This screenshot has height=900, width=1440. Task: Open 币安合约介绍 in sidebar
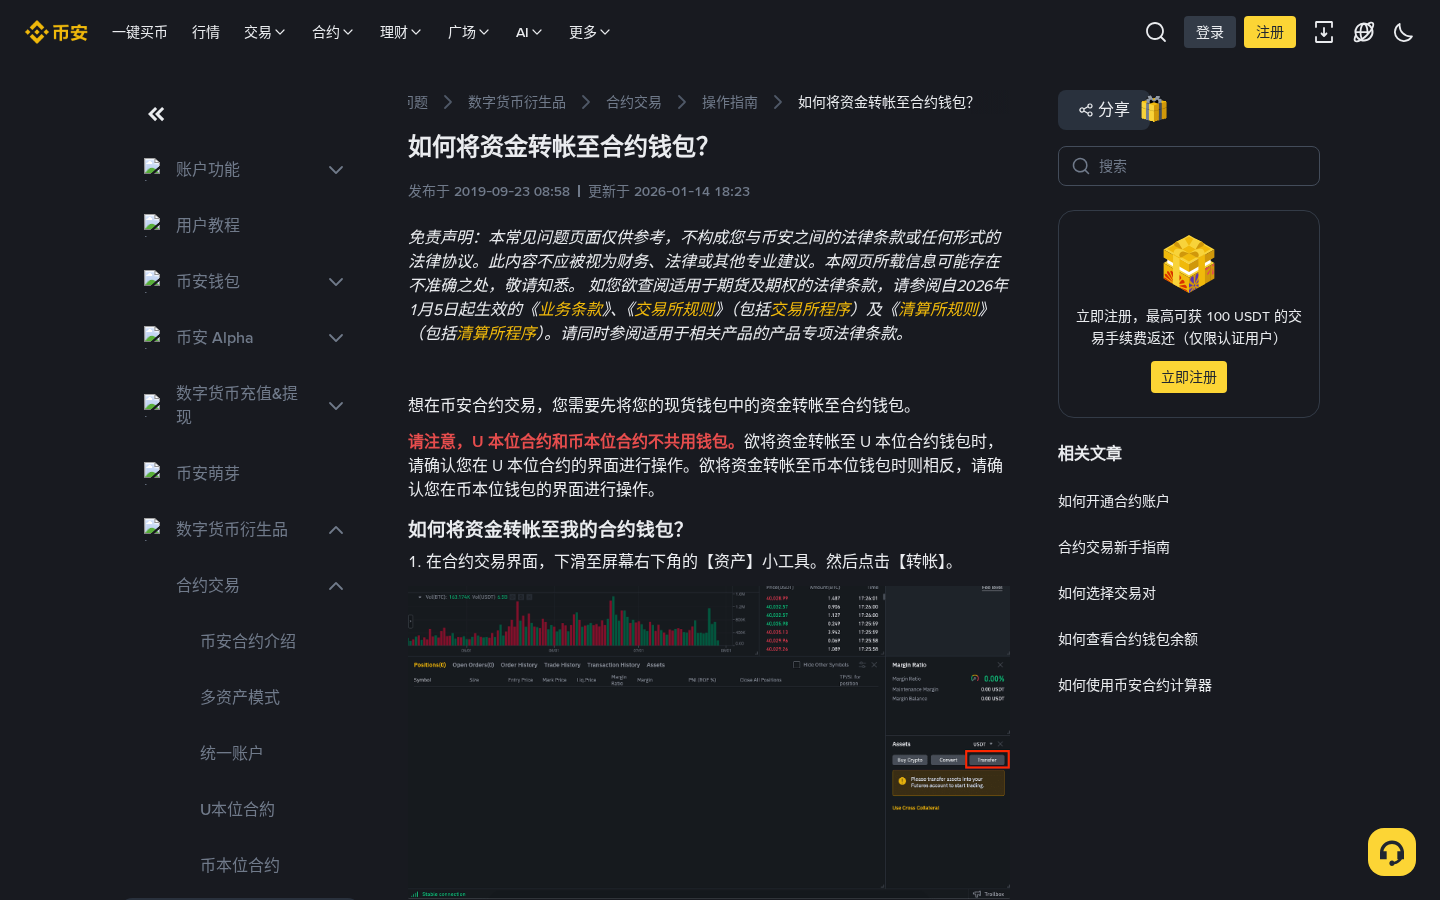tap(248, 641)
